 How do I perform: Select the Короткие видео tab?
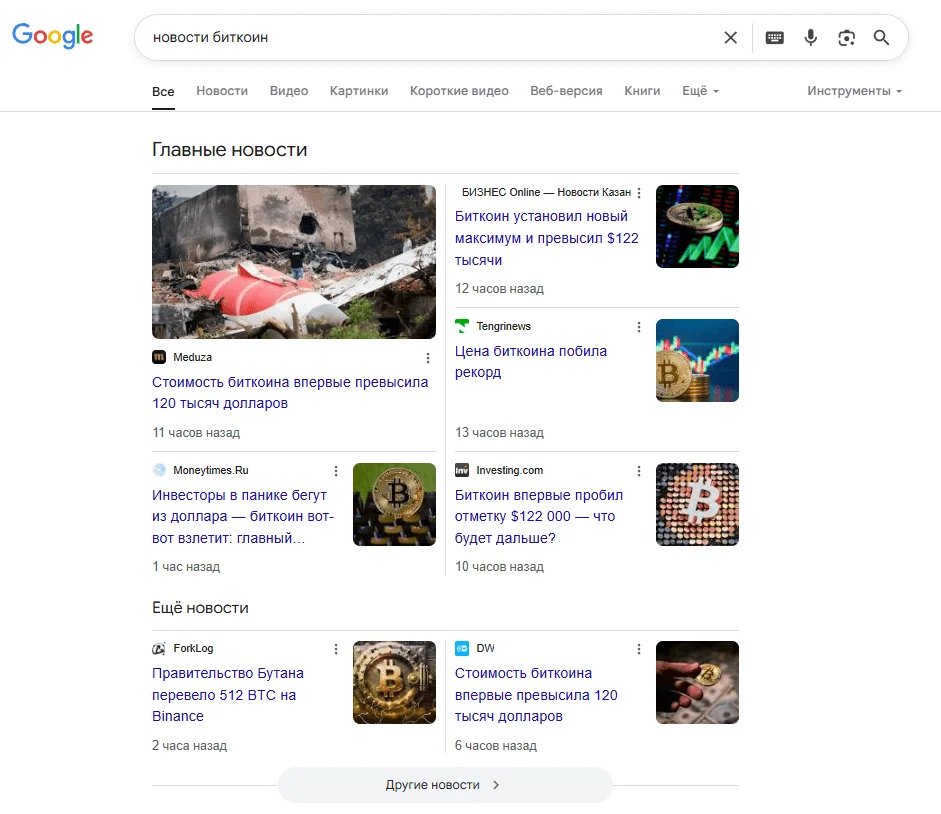tap(459, 91)
